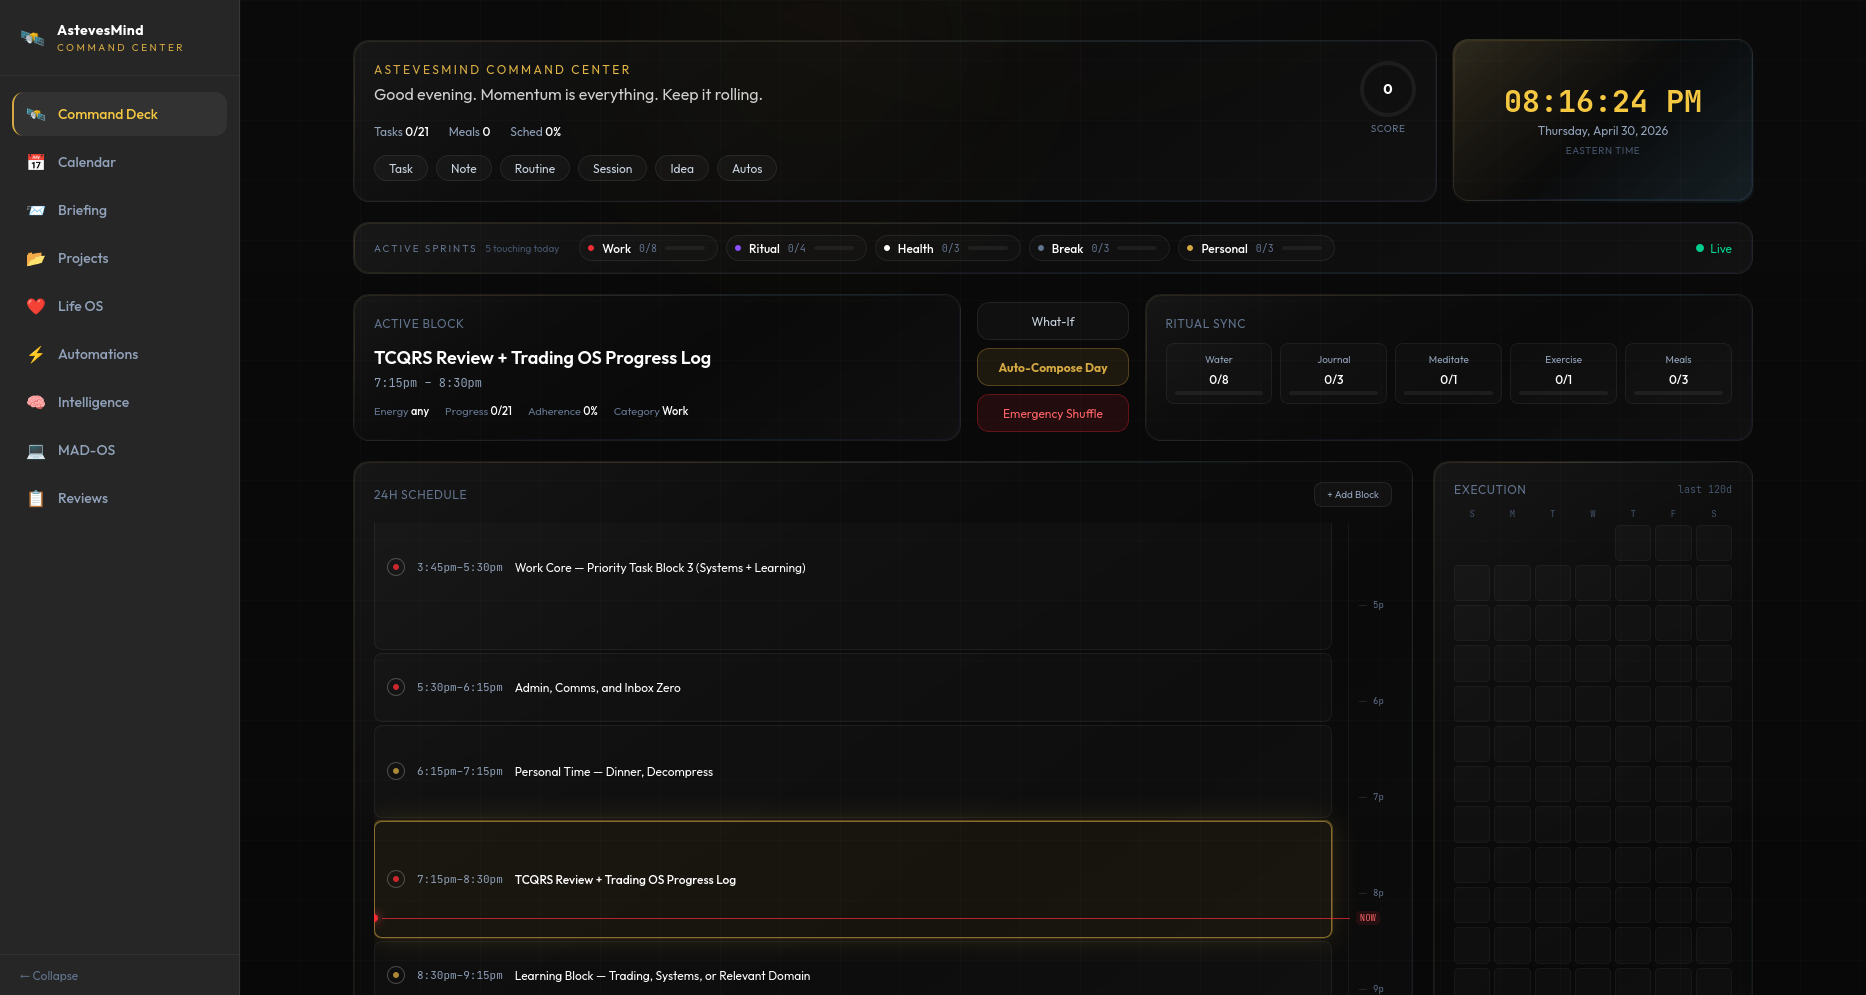1866x995 pixels.
Task: Click the Add Block button
Action: [x=1353, y=495]
